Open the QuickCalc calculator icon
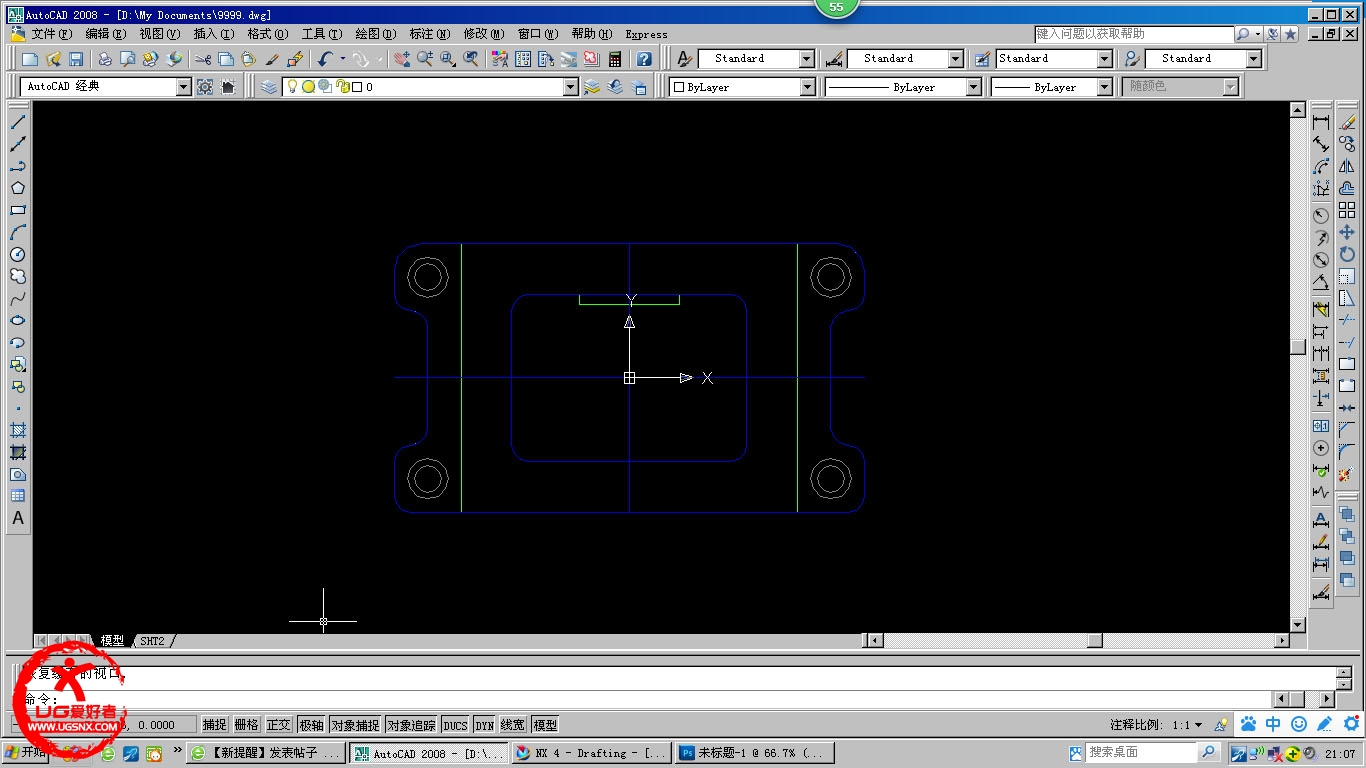Screen dimensions: 1366x768 click(x=614, y=59)
